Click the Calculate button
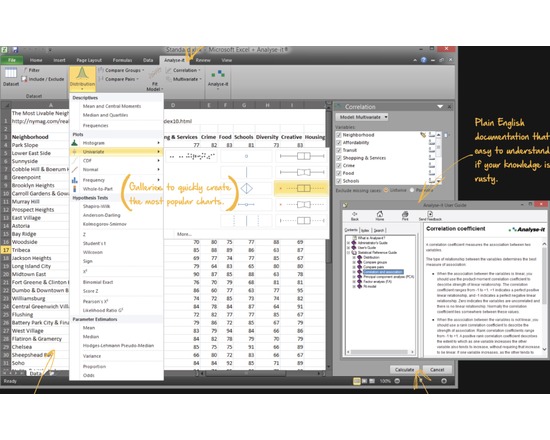Viewport: 550px width, 440px height. (x=404, y=369)
